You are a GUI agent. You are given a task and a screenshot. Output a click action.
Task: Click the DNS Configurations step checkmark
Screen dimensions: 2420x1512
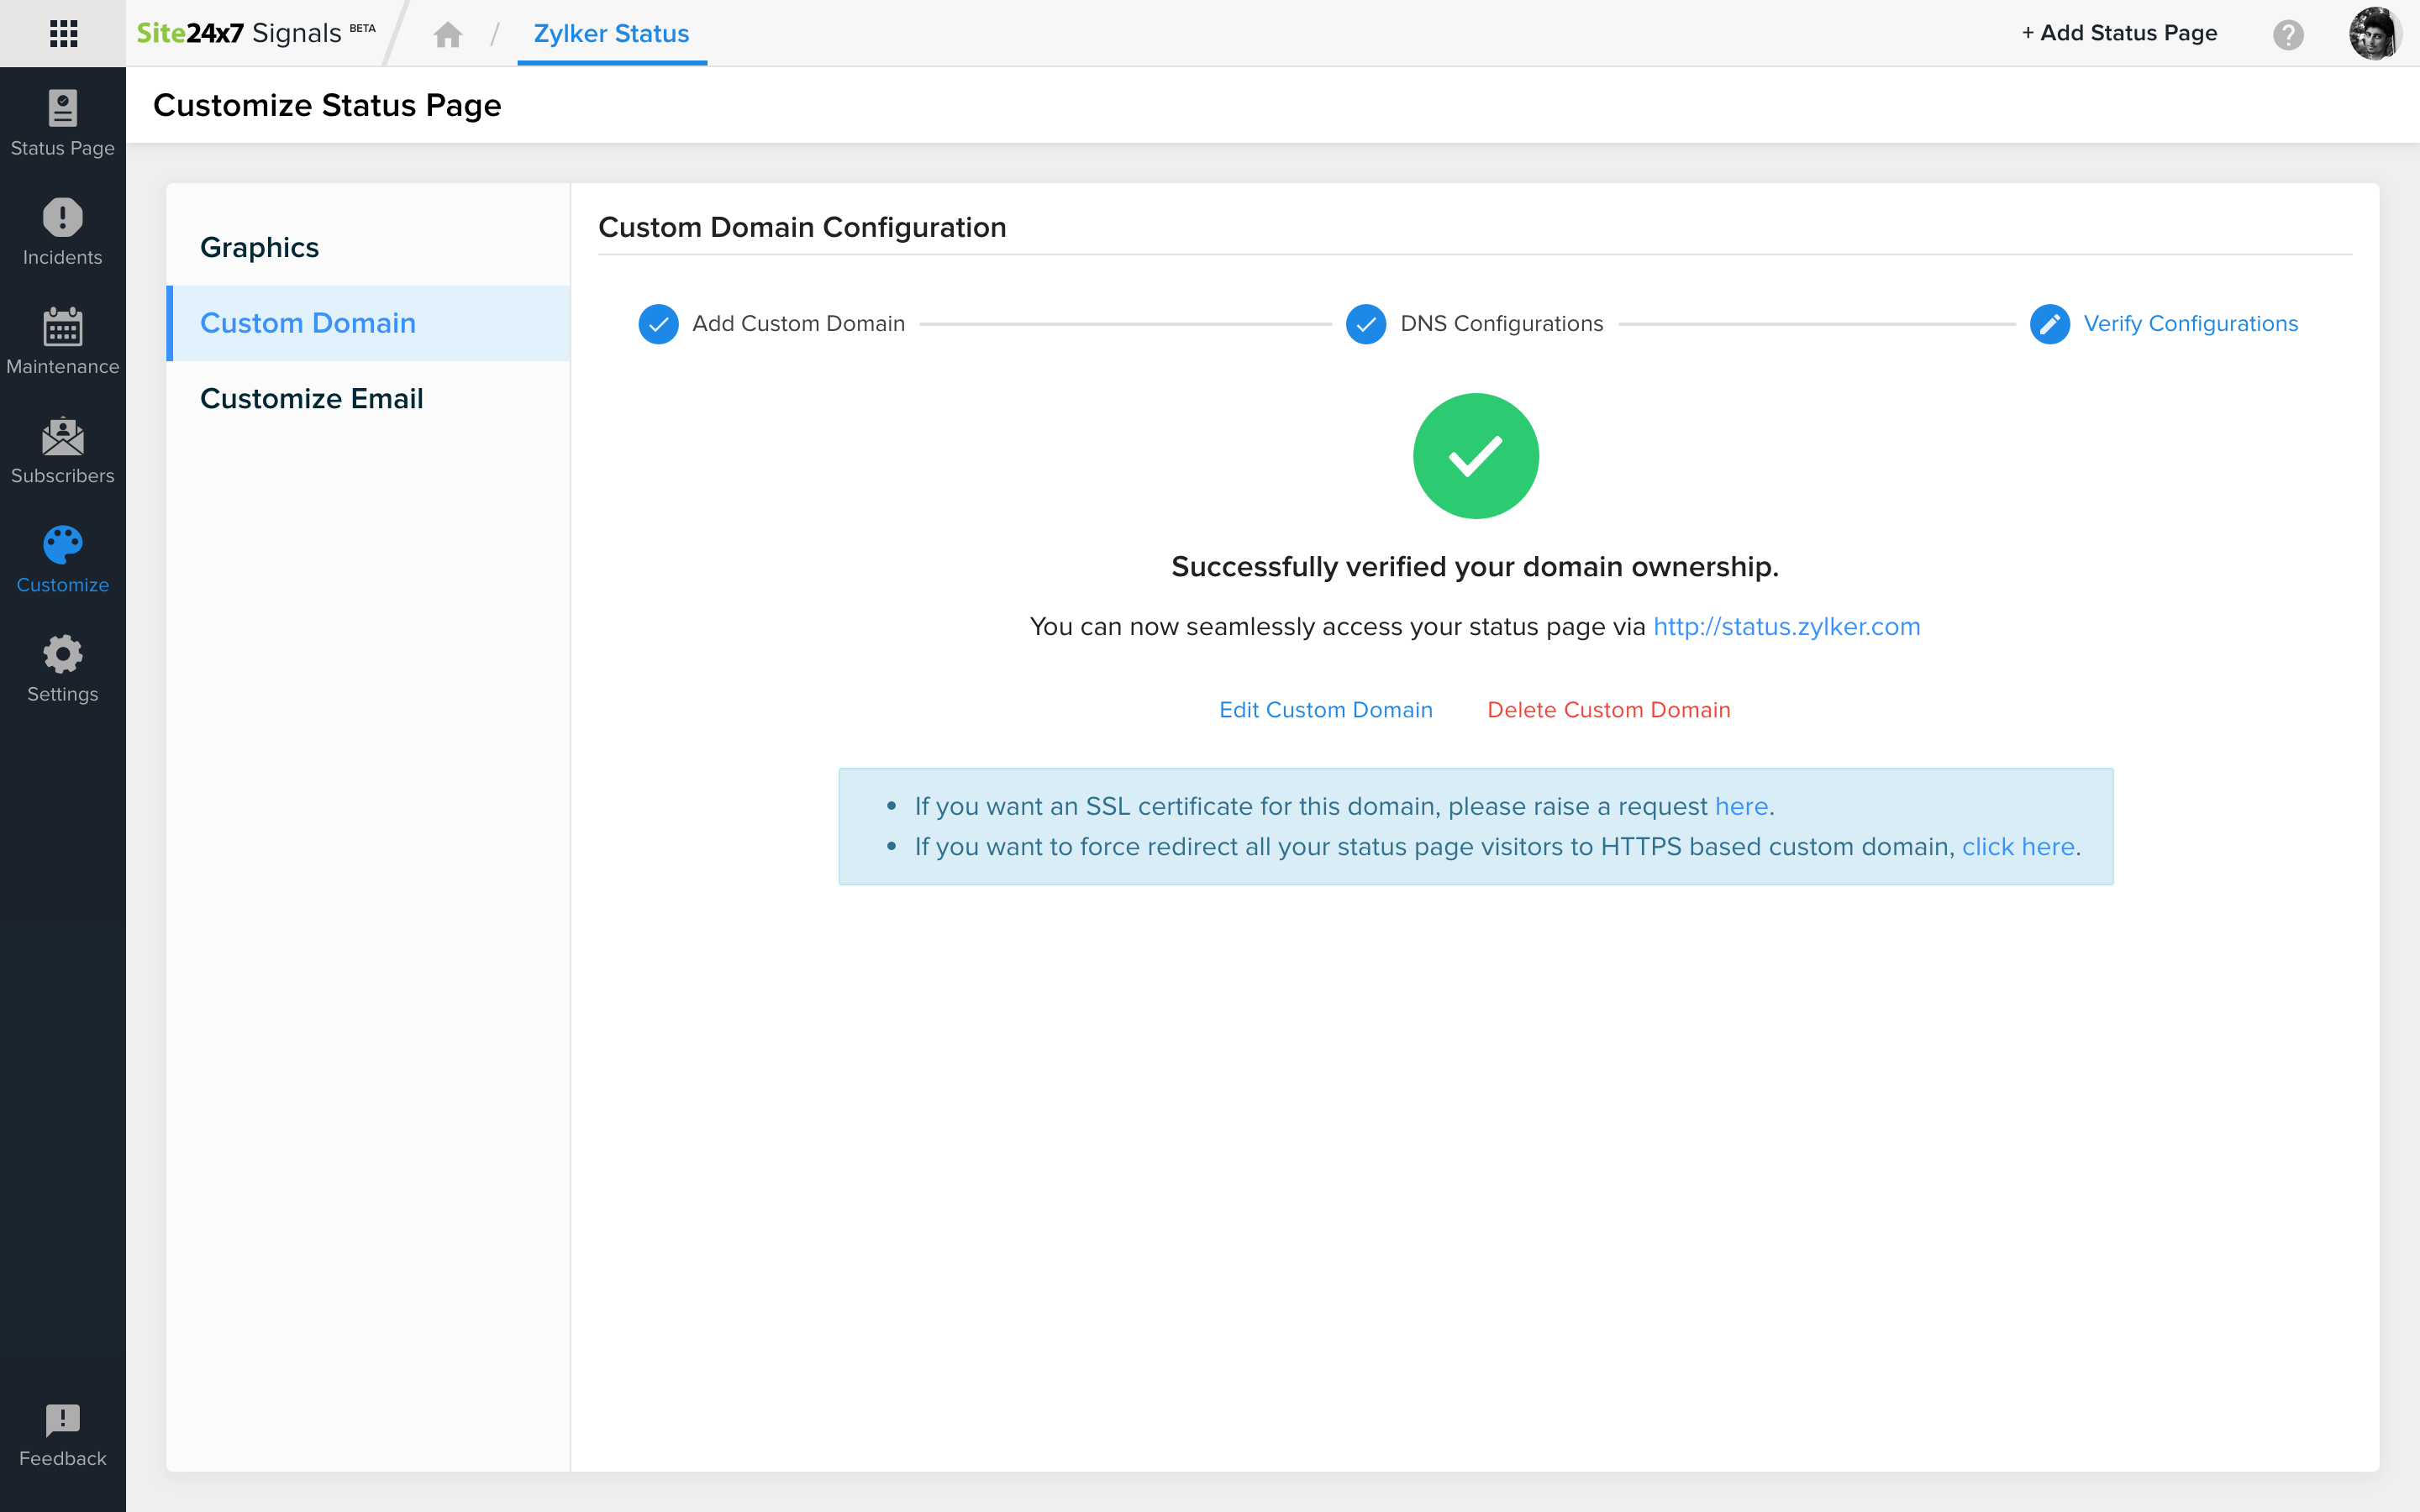tap(1365, 324)
